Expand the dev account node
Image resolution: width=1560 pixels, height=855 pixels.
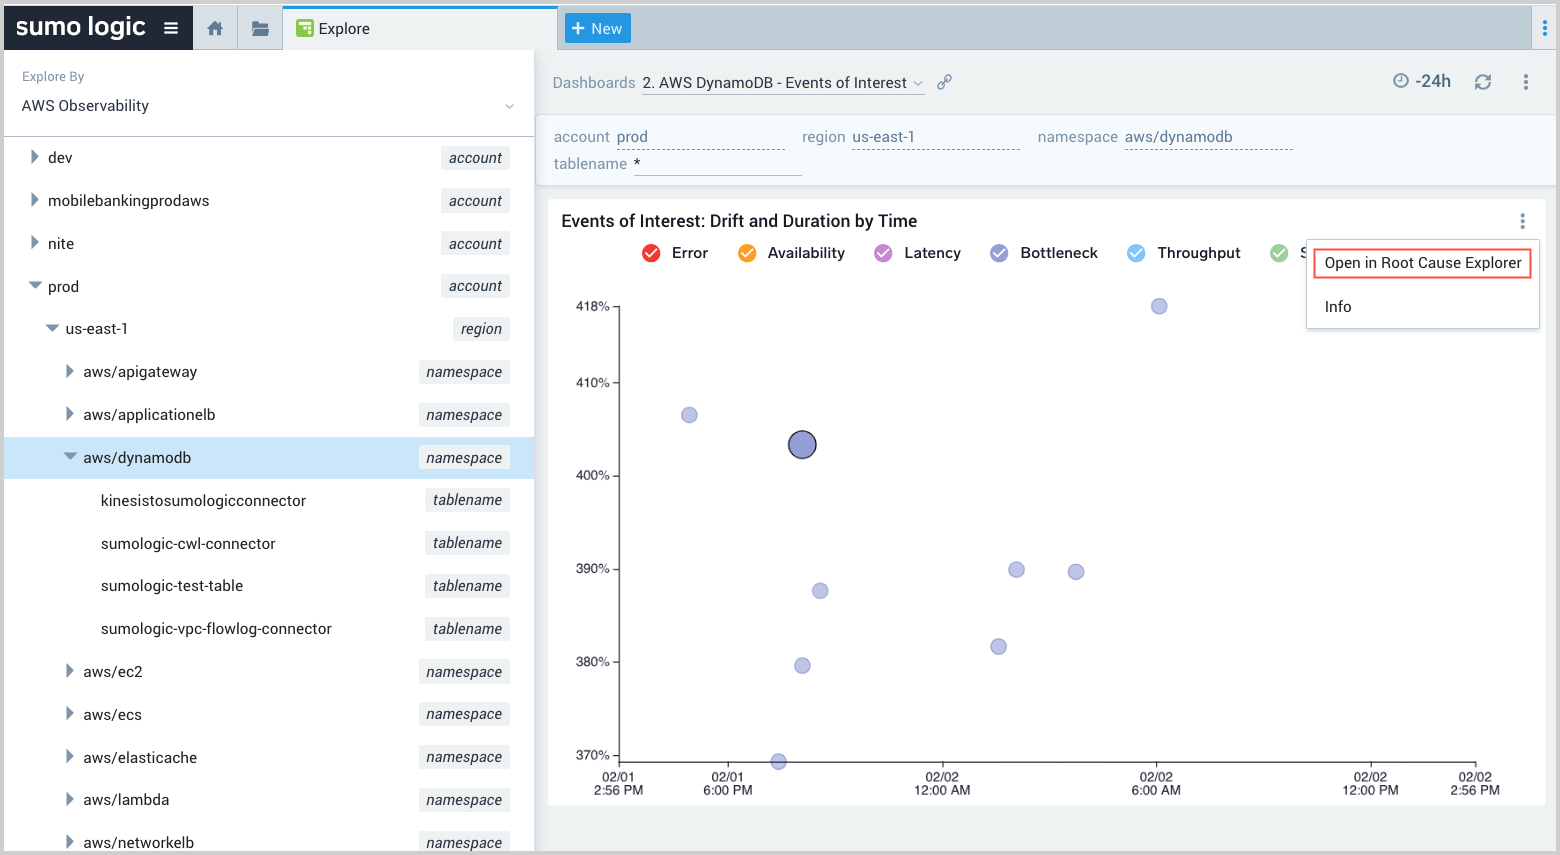[x=34, y=157]
